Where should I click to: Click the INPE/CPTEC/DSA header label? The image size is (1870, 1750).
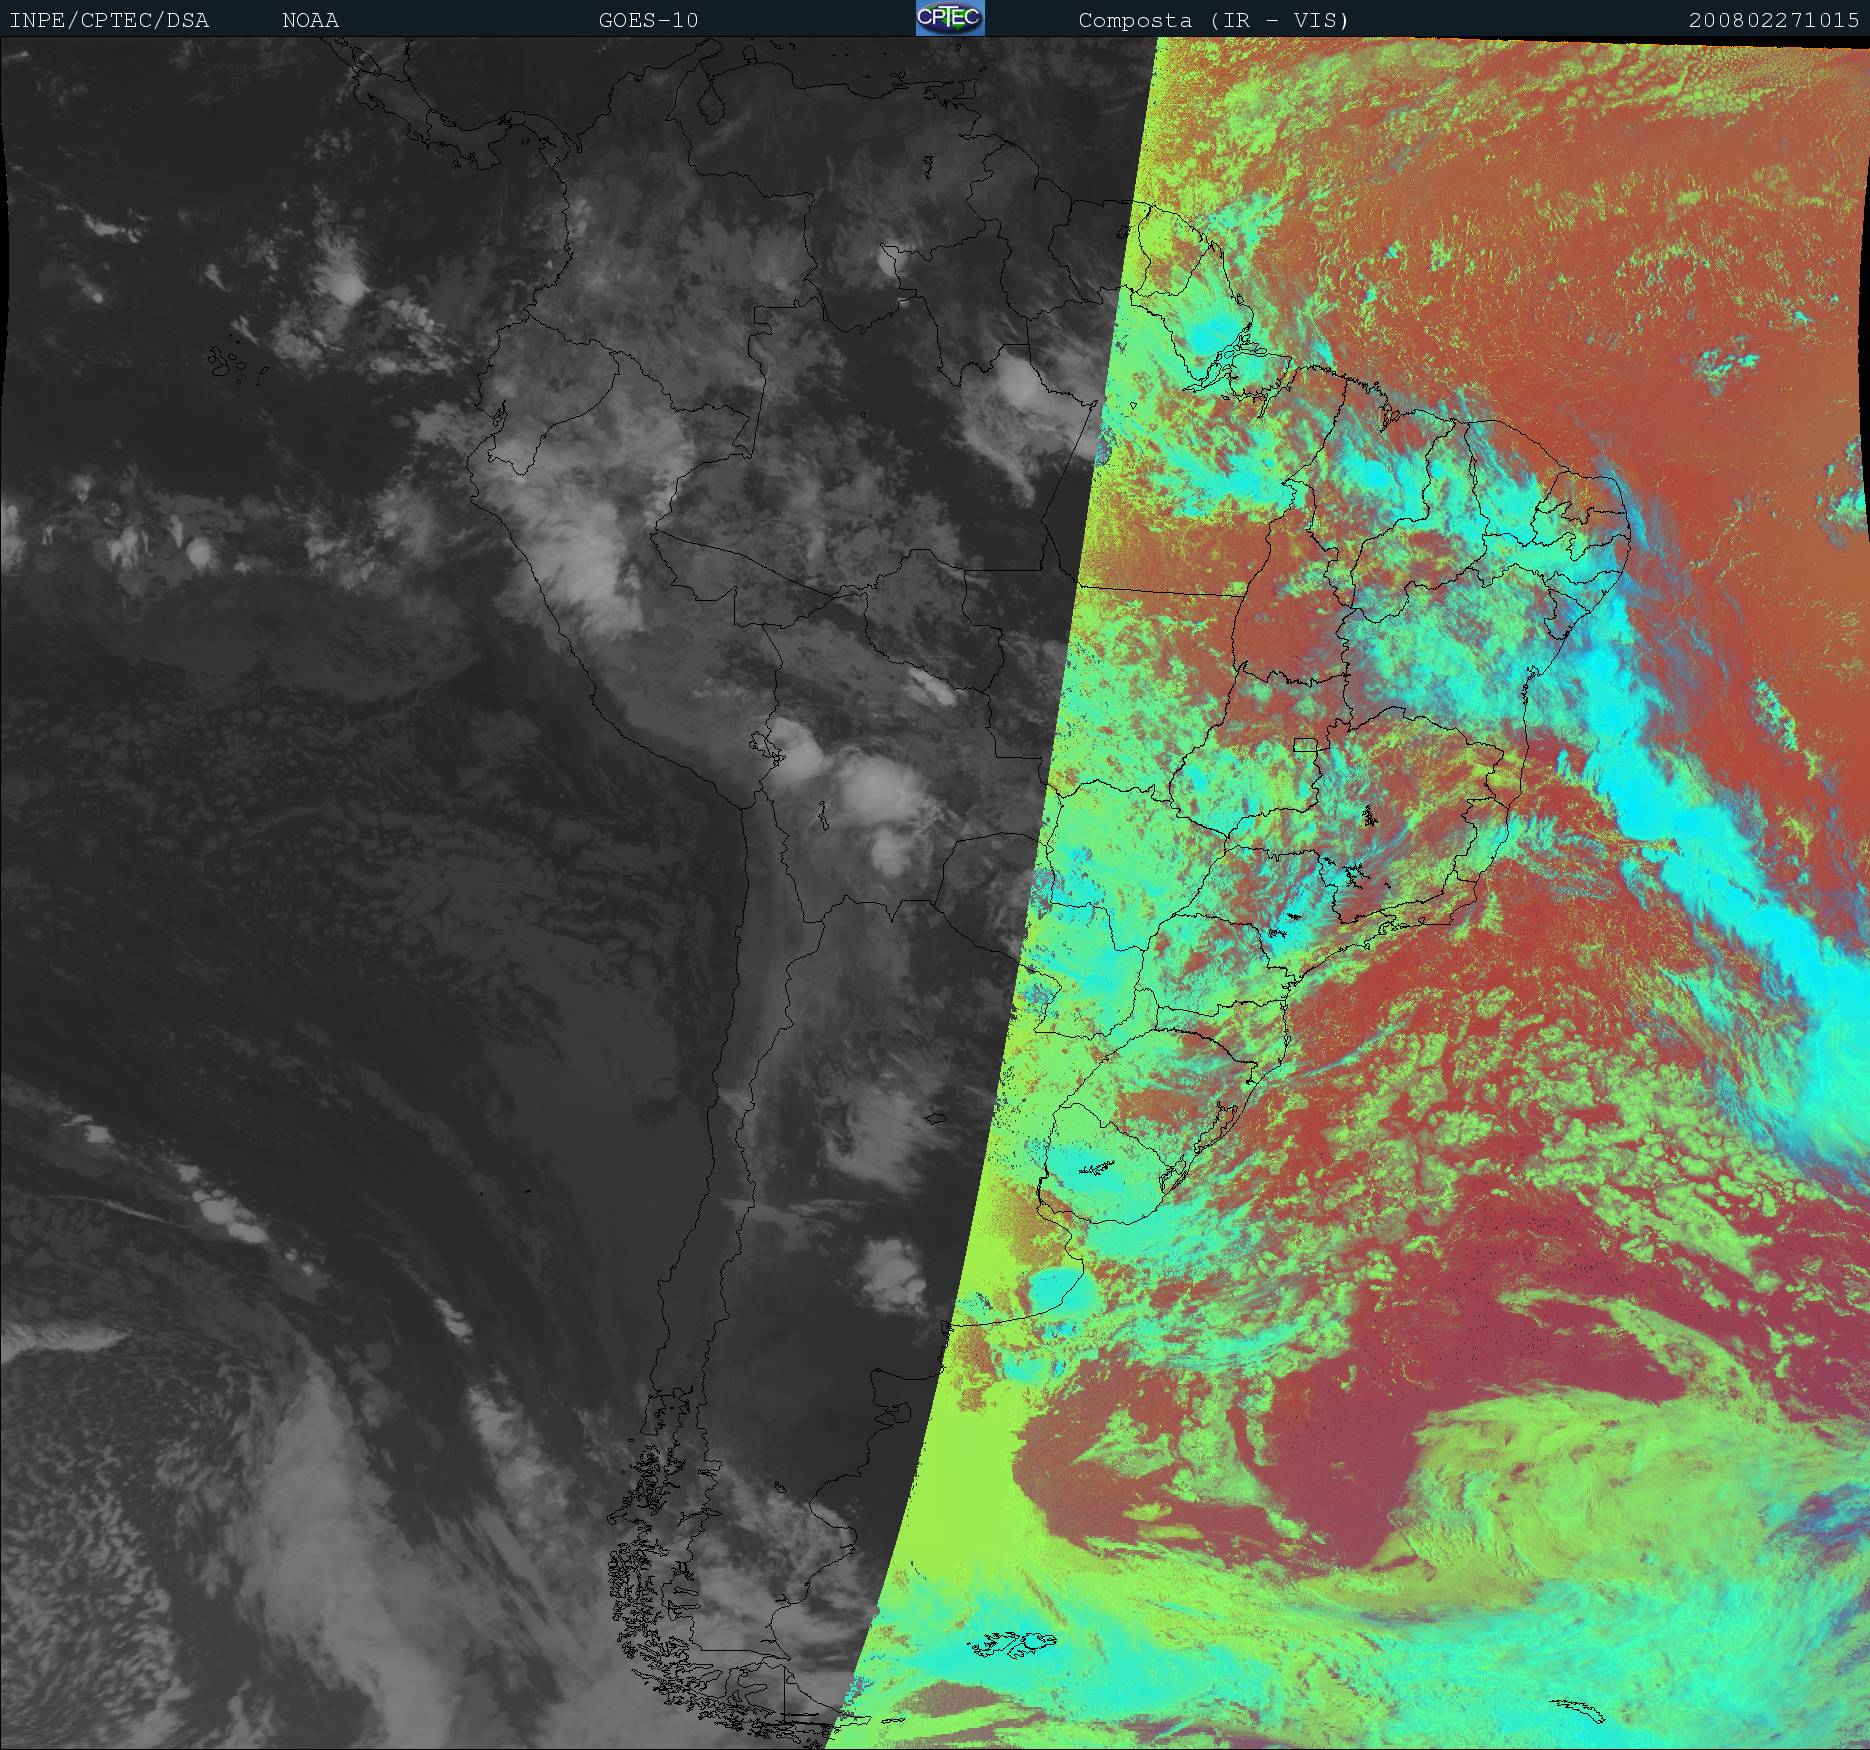pyautogui.click(x=109, y=20)
